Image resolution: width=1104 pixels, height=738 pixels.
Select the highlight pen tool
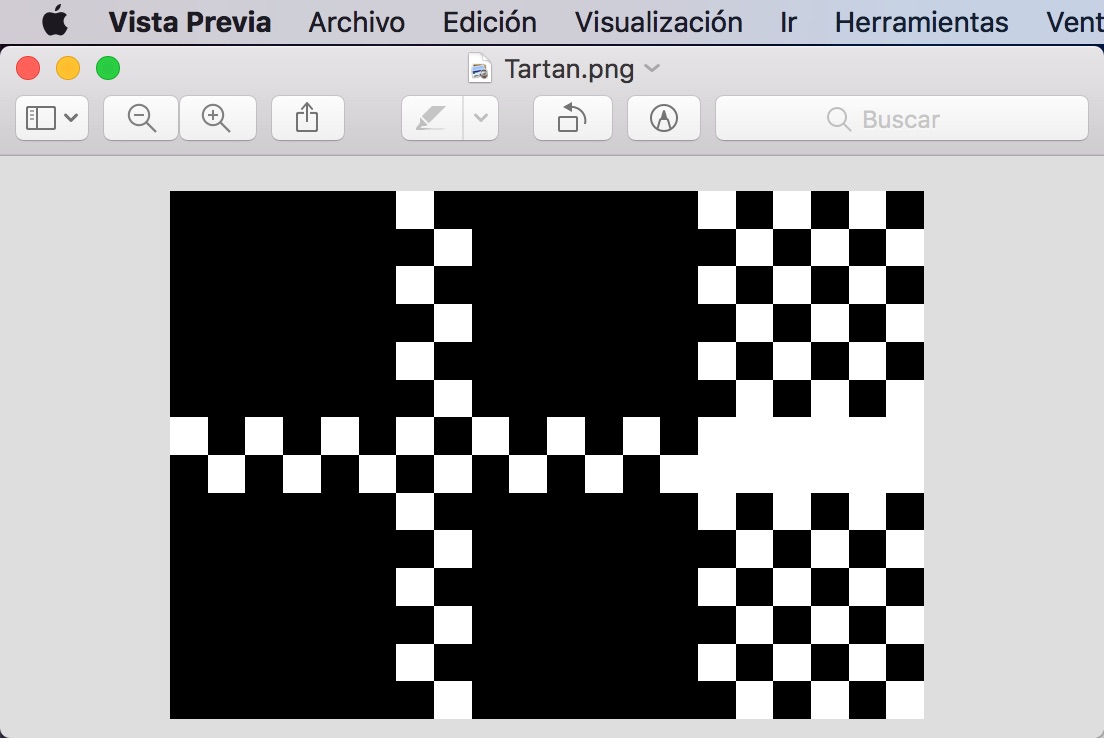(x=430, y=117)
